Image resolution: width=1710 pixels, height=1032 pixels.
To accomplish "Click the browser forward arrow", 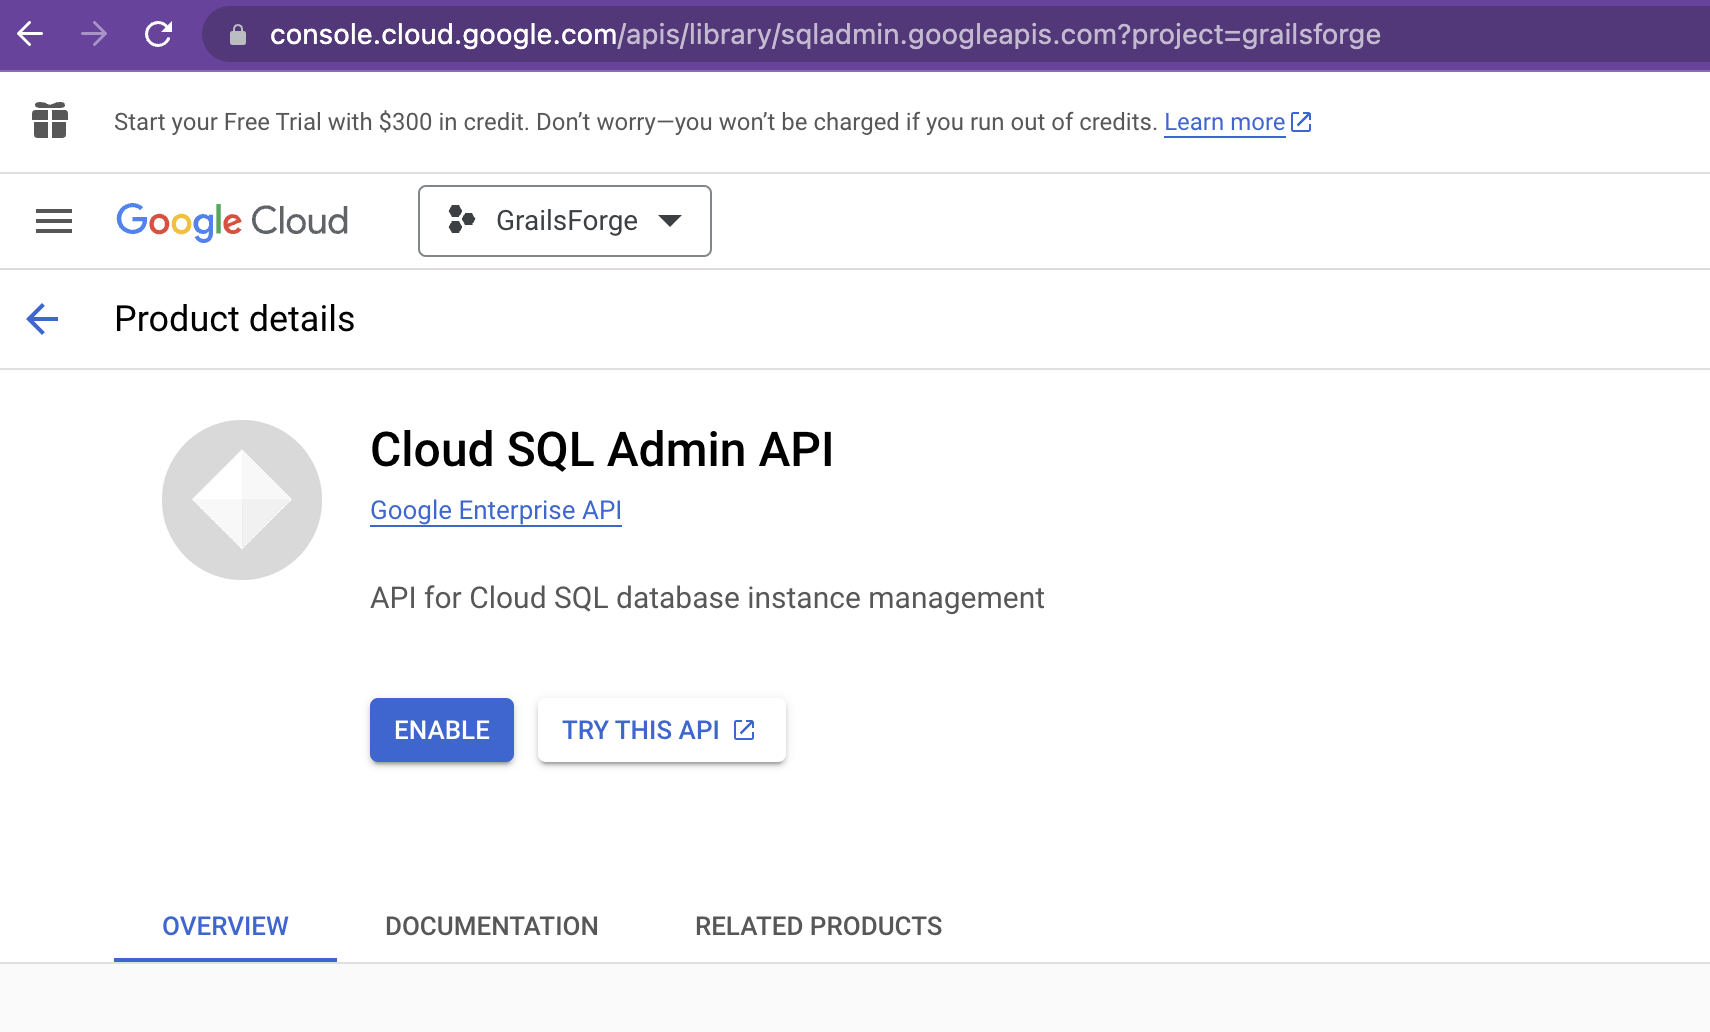I will [94, 34].
